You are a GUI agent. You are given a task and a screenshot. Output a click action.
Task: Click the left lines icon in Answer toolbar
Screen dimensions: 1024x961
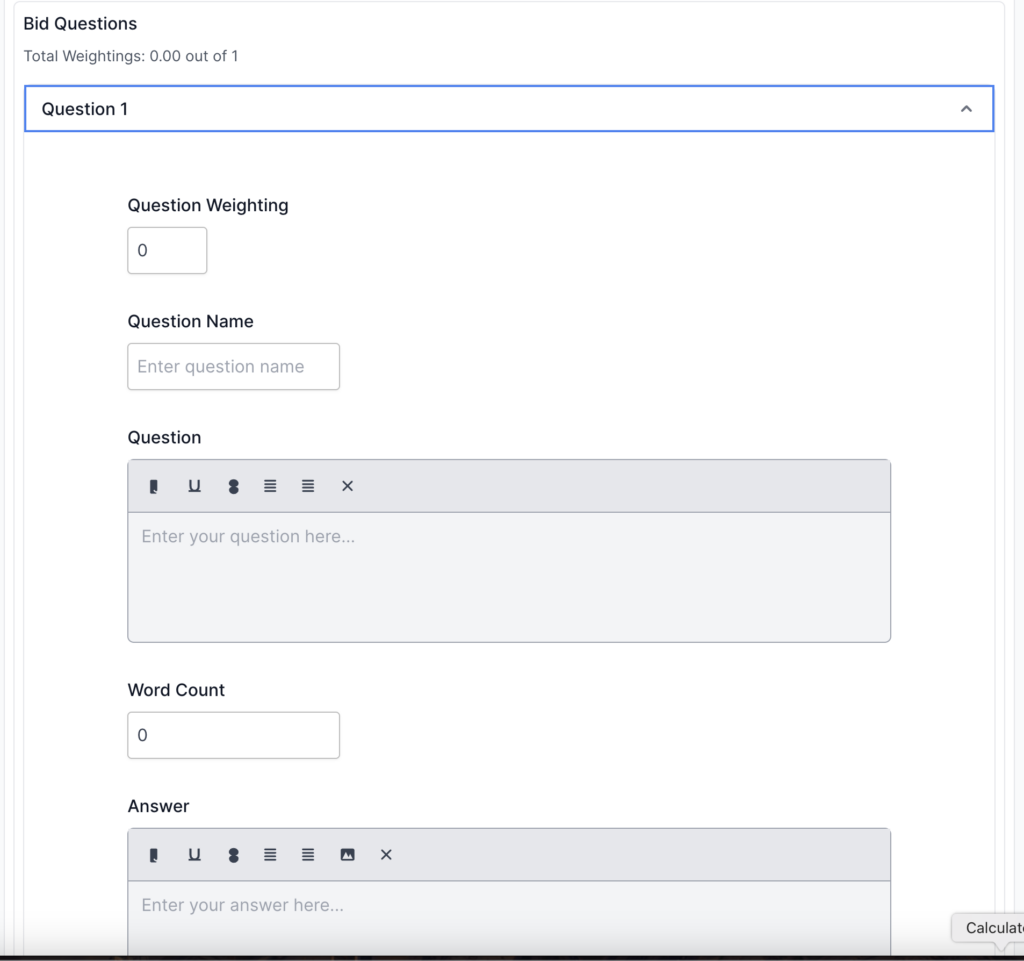(270, 855)
